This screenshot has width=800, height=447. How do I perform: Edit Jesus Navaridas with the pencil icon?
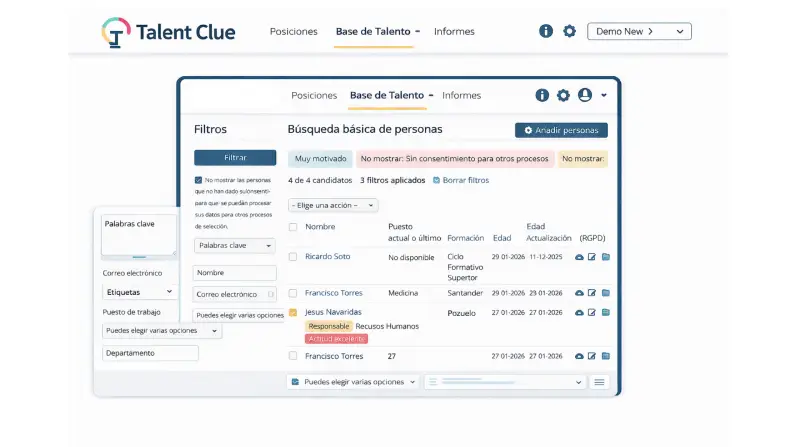pos(592,312)
